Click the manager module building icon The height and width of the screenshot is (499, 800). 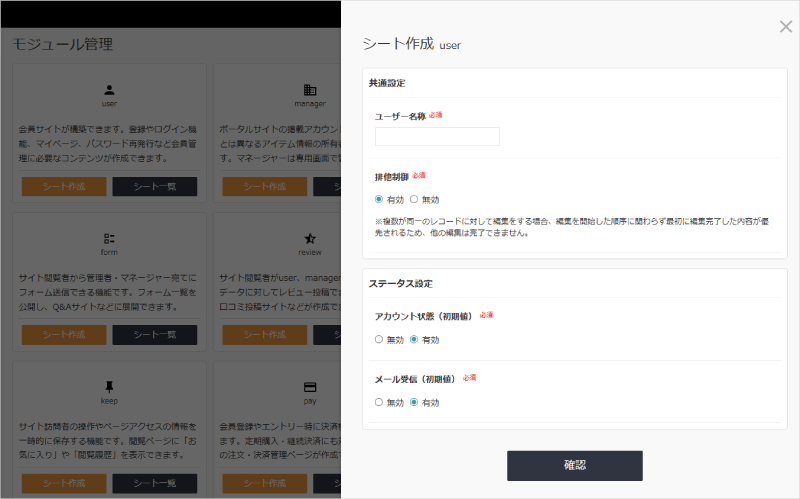[310, 90]
